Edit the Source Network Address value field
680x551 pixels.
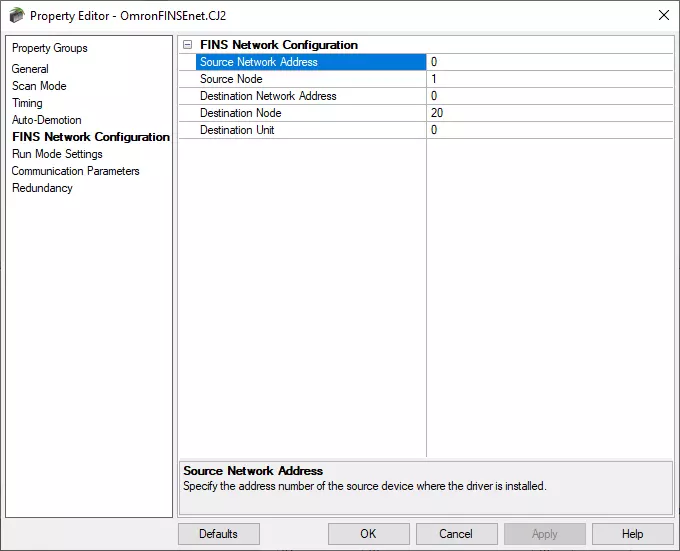[549, 62]
